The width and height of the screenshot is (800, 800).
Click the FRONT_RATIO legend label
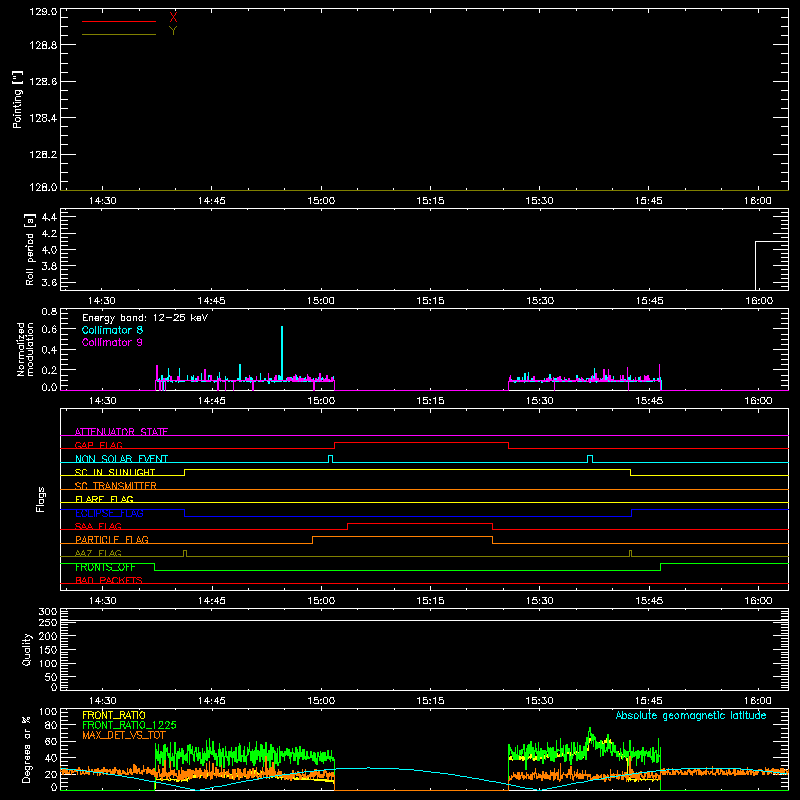[114, 715]
